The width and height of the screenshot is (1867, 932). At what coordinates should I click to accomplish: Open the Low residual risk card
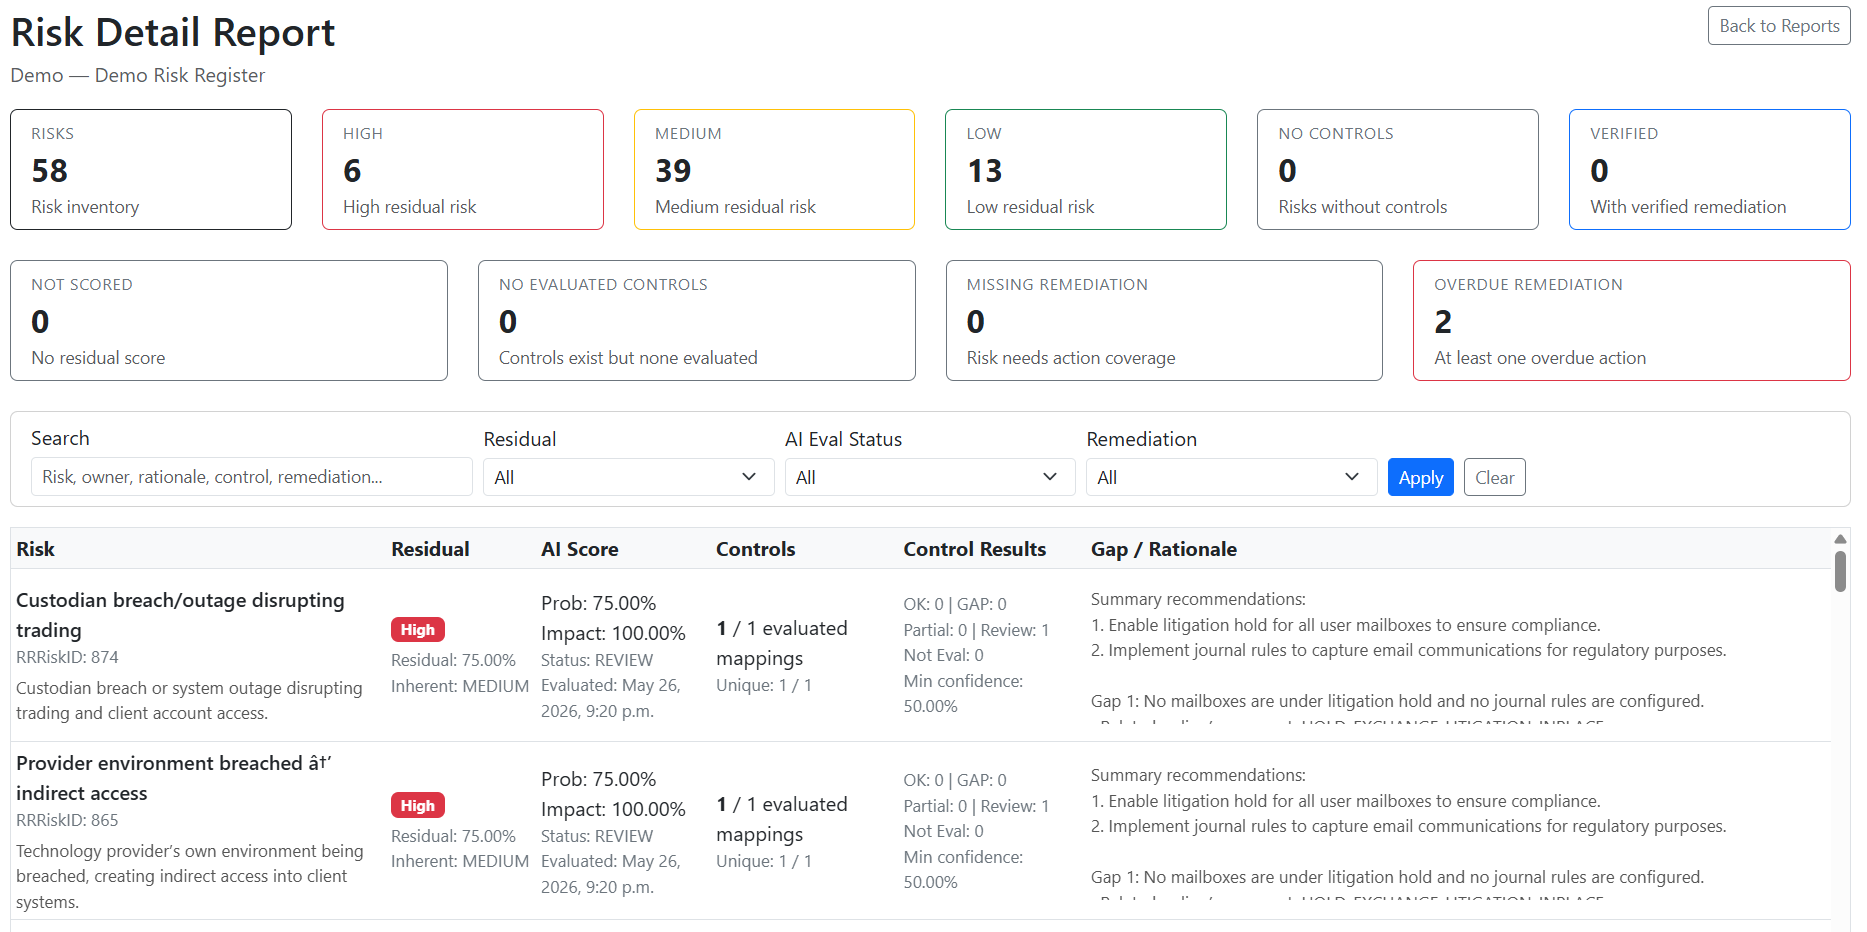point(1085,170)
